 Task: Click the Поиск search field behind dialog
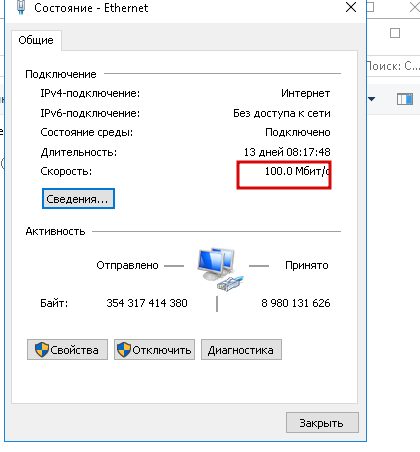tap(393, 66)
